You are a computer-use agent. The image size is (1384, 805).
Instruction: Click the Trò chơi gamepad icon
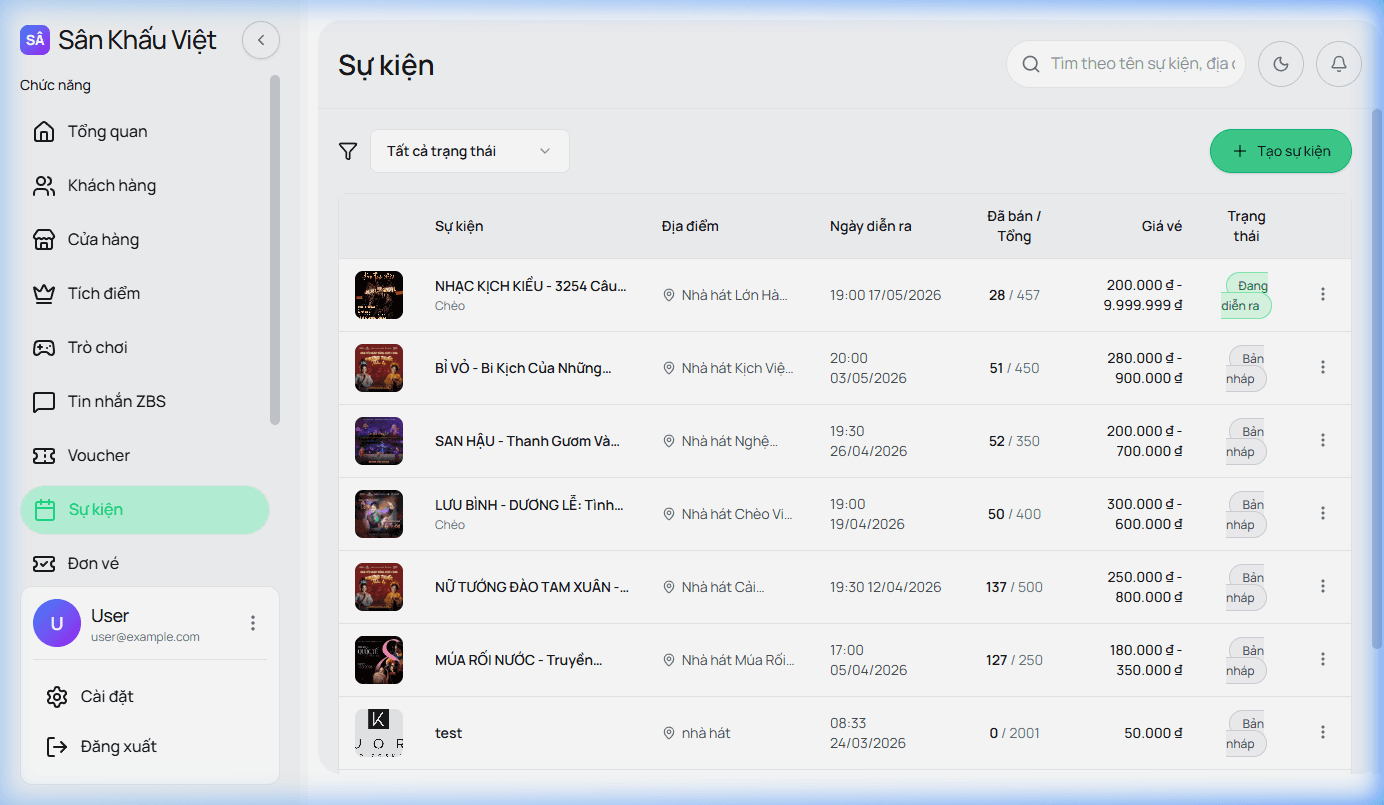point(44,348)
